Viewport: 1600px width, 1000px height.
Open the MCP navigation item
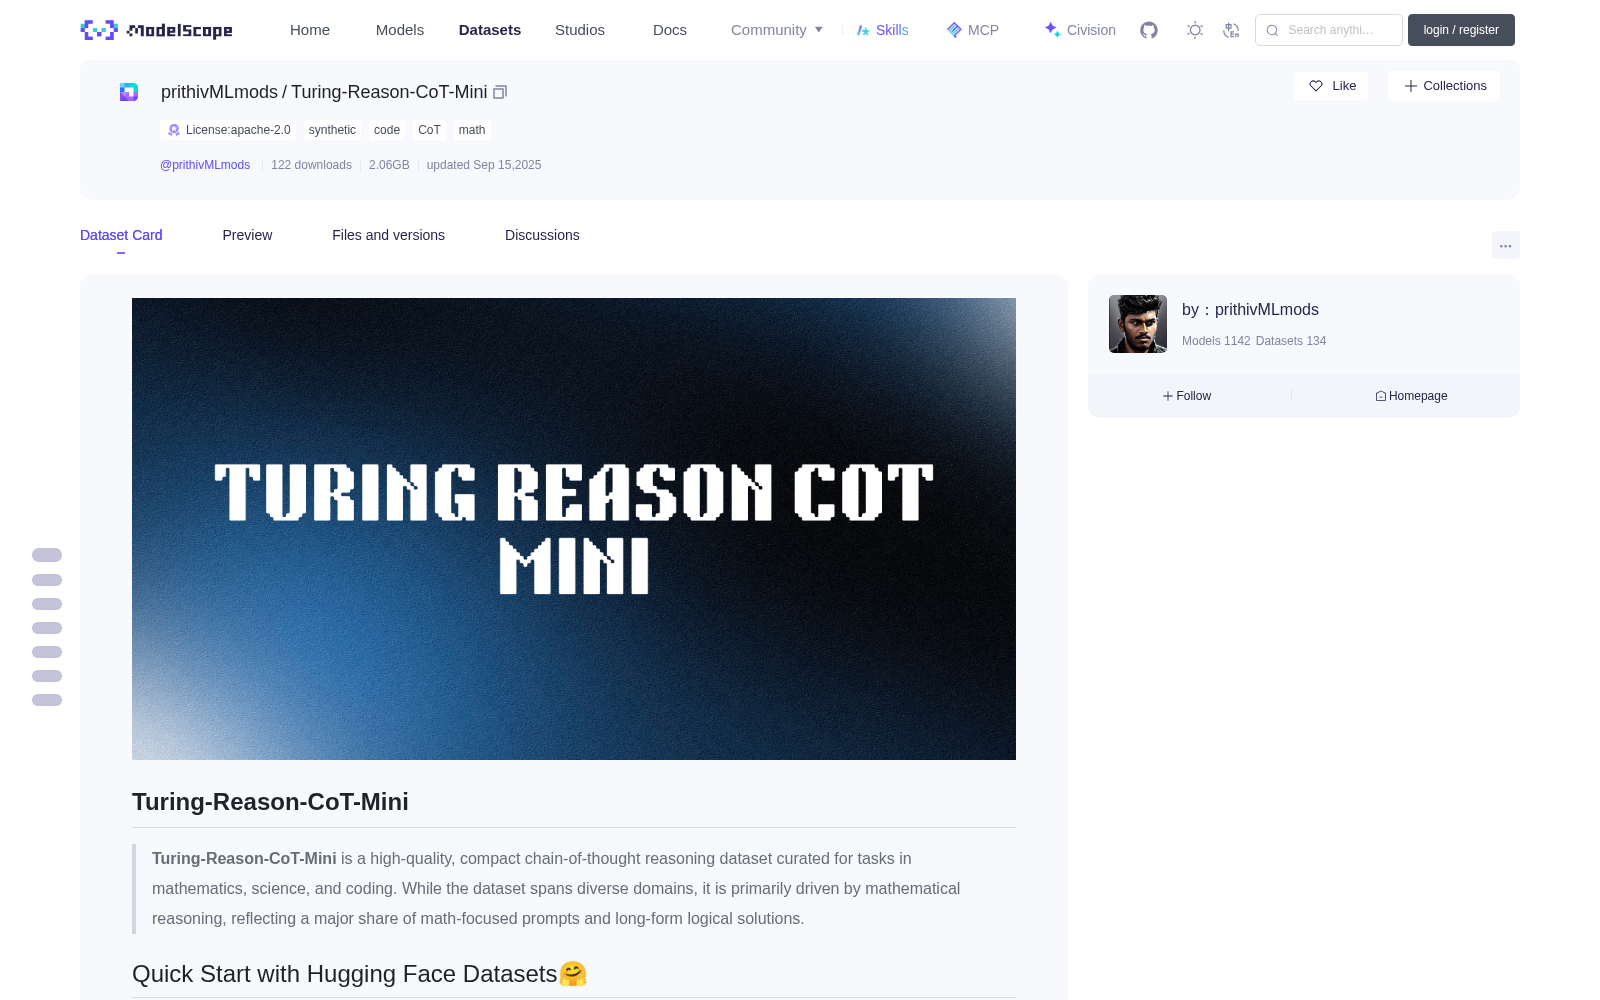972,30
